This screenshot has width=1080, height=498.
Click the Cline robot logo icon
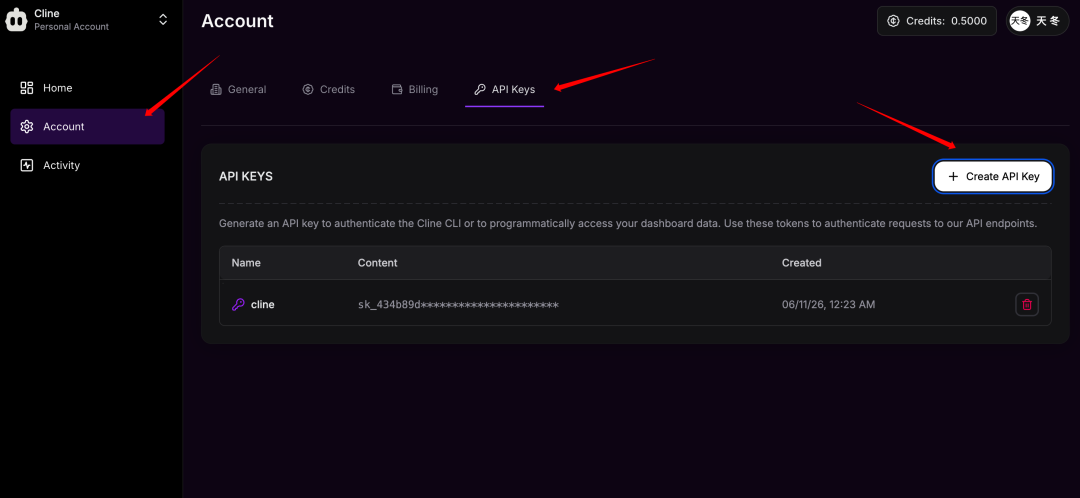click(17, 20)
